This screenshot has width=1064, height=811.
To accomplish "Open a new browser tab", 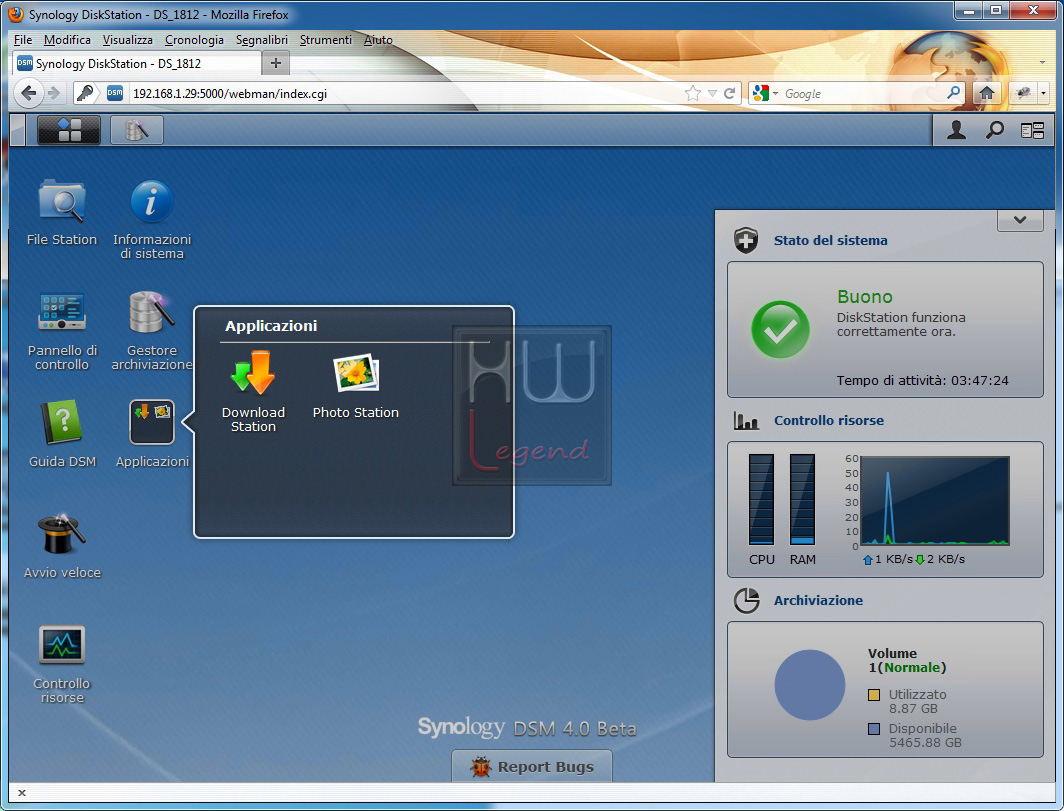I will pos(276,63).
